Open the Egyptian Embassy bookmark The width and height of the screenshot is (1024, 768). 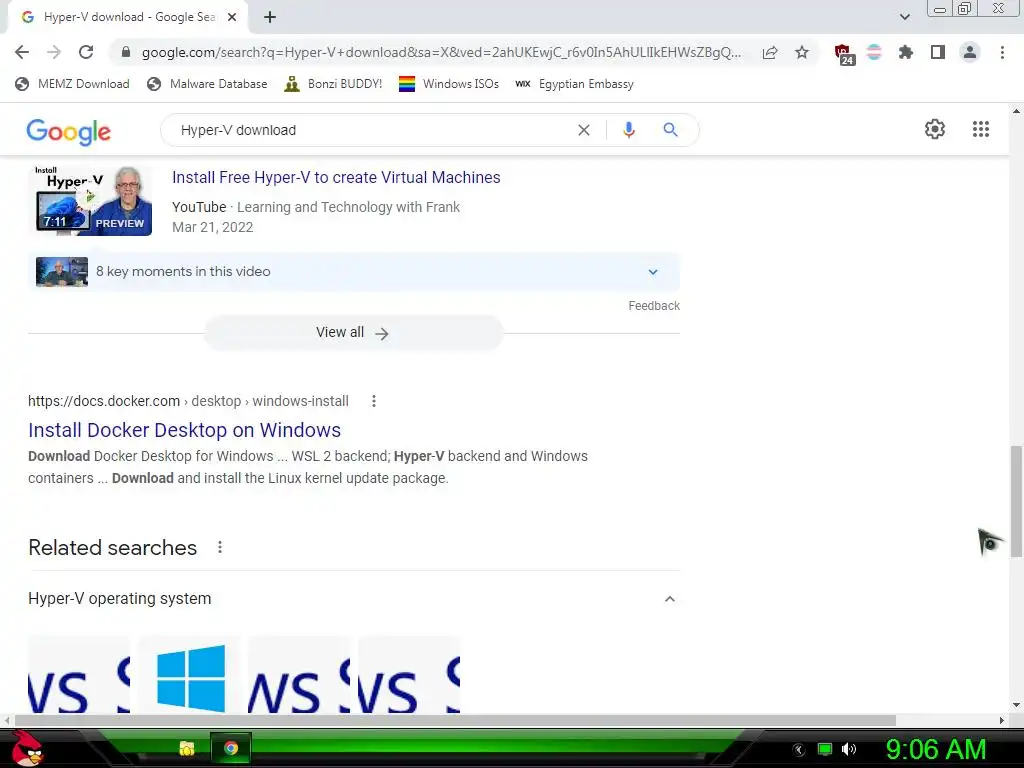coord(574,84)
